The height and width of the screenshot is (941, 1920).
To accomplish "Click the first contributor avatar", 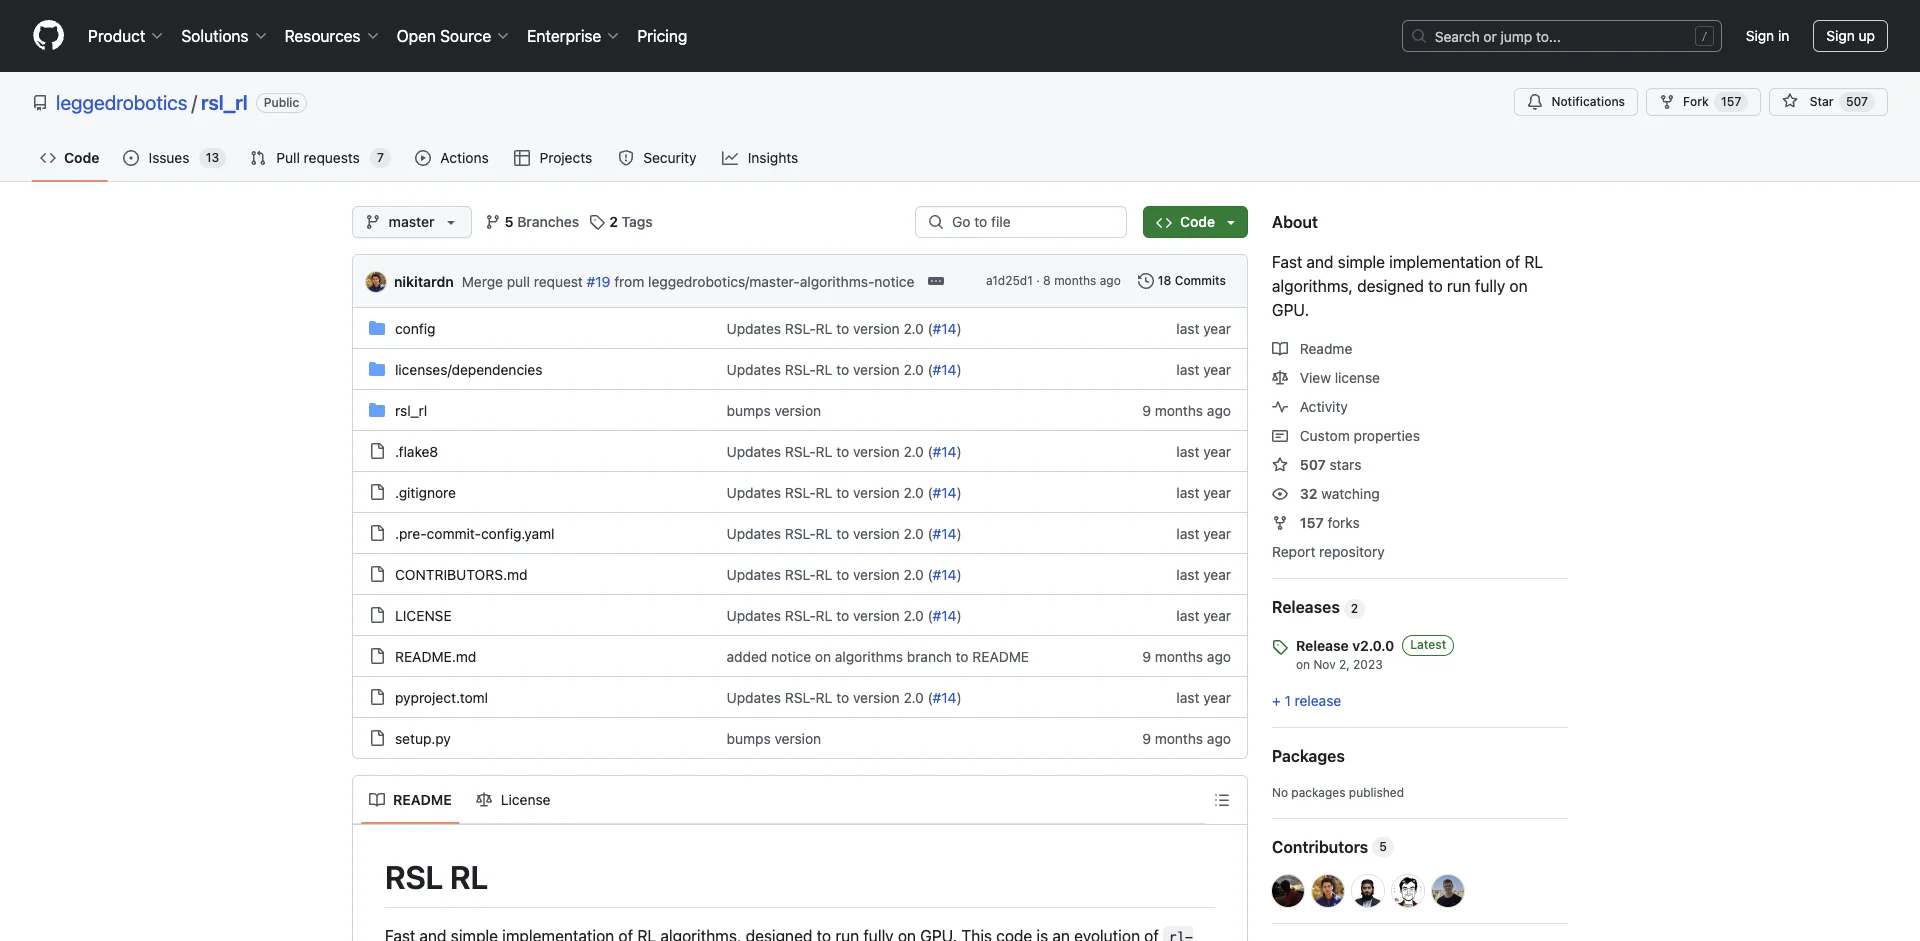I will [x=1288, y=891].
